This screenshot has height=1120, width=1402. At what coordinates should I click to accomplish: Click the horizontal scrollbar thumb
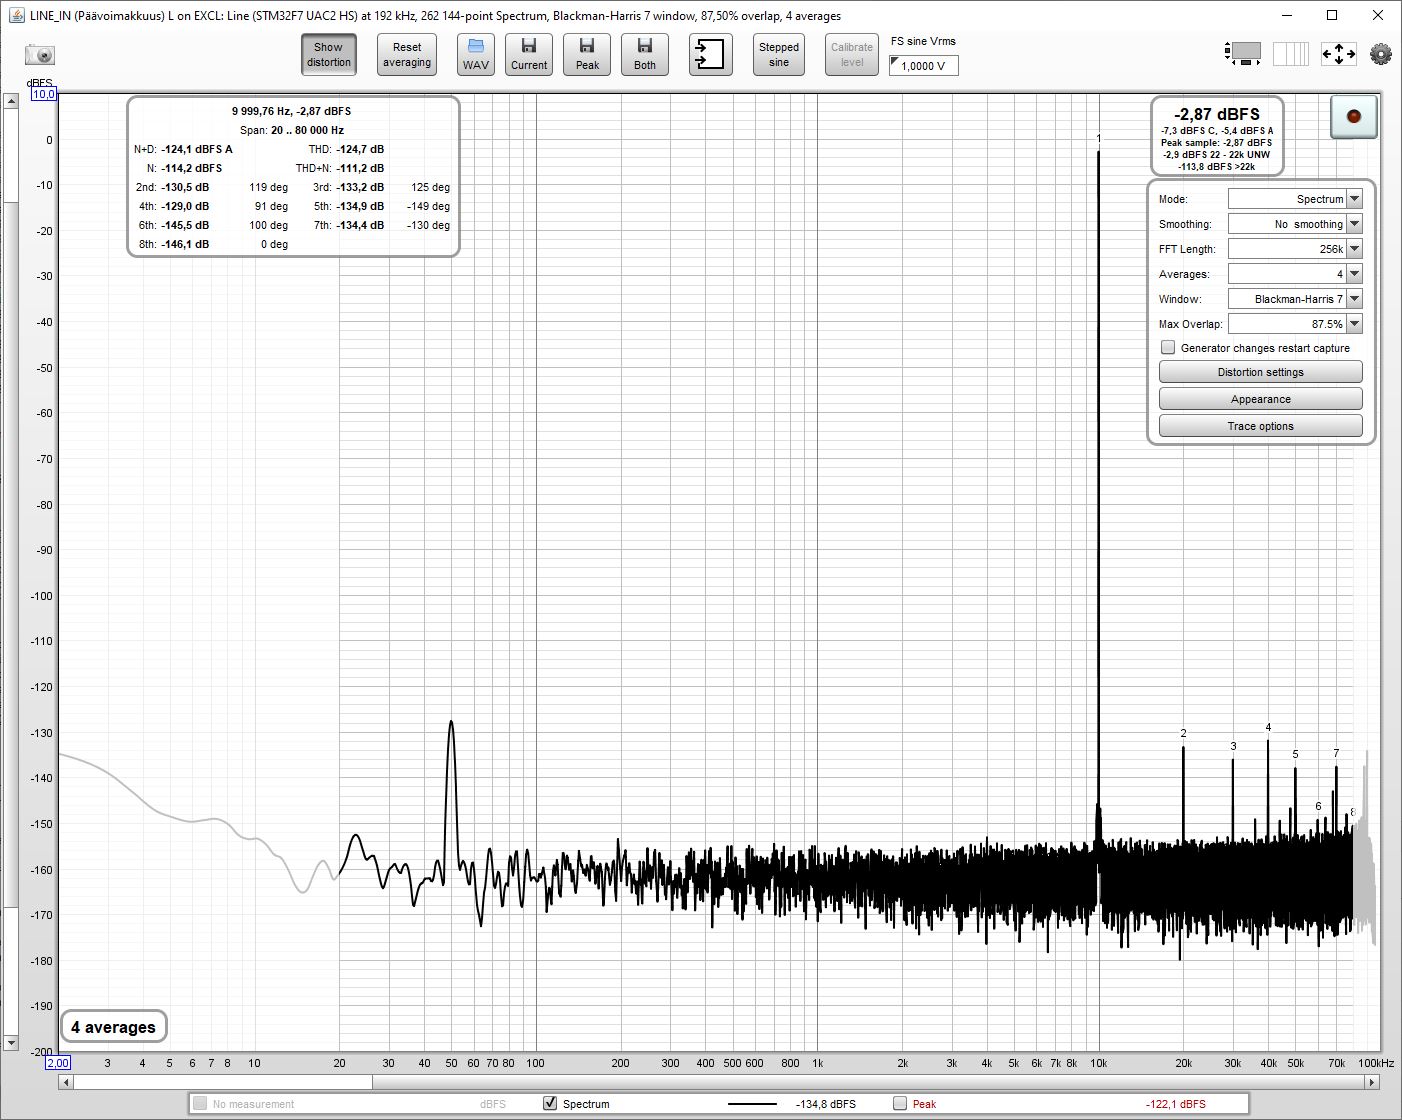223,1082
